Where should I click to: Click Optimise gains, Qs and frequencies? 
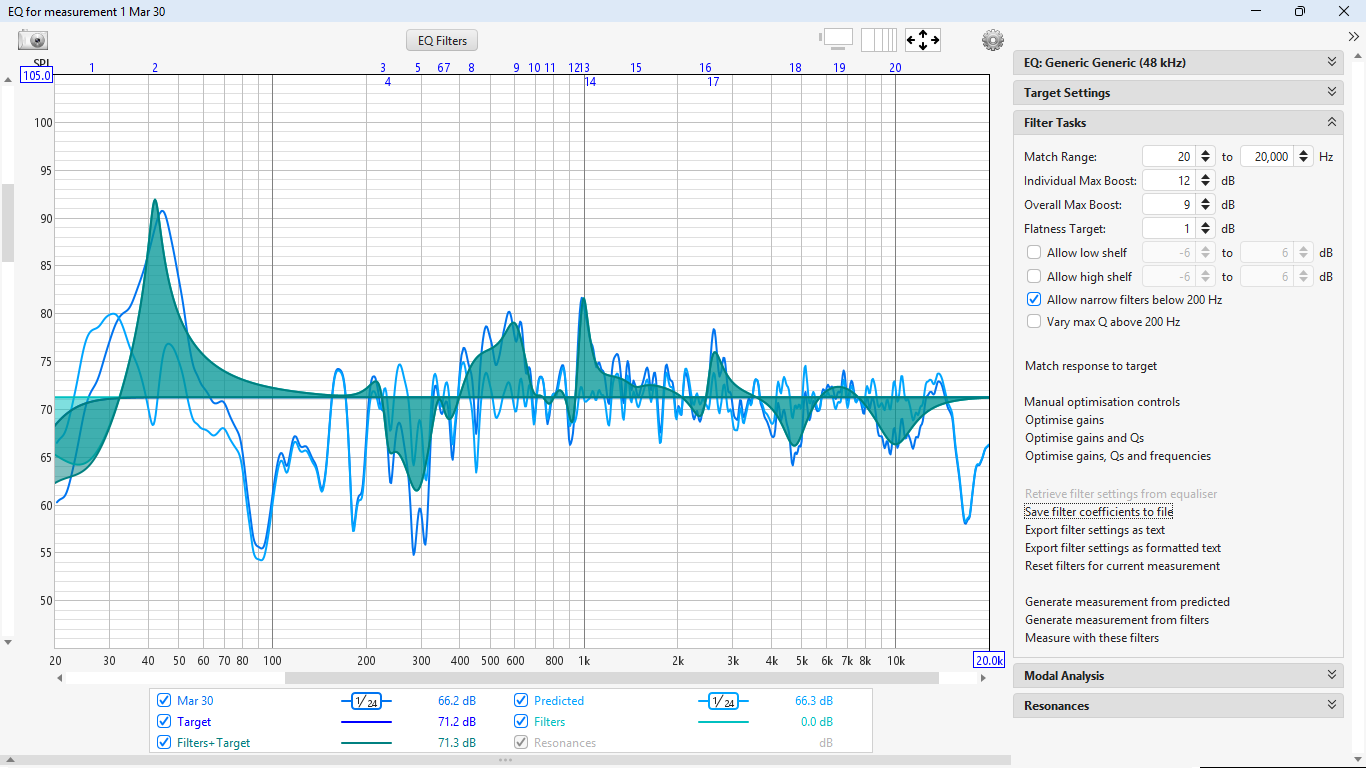click(x=1118, y=456)
